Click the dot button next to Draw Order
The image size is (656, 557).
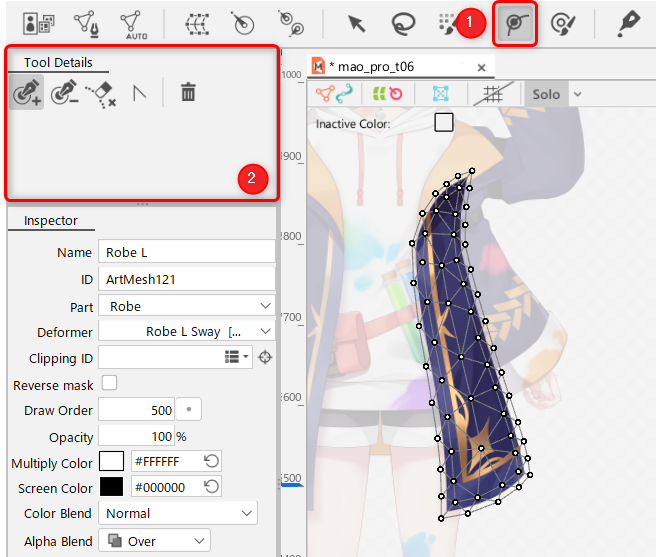click(x=188, y=410)
